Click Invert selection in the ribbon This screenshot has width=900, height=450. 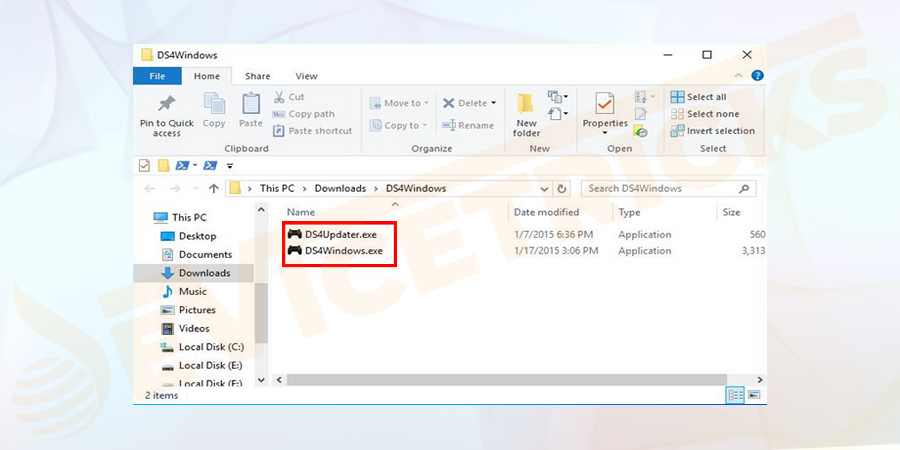click(x=713, y=131)
